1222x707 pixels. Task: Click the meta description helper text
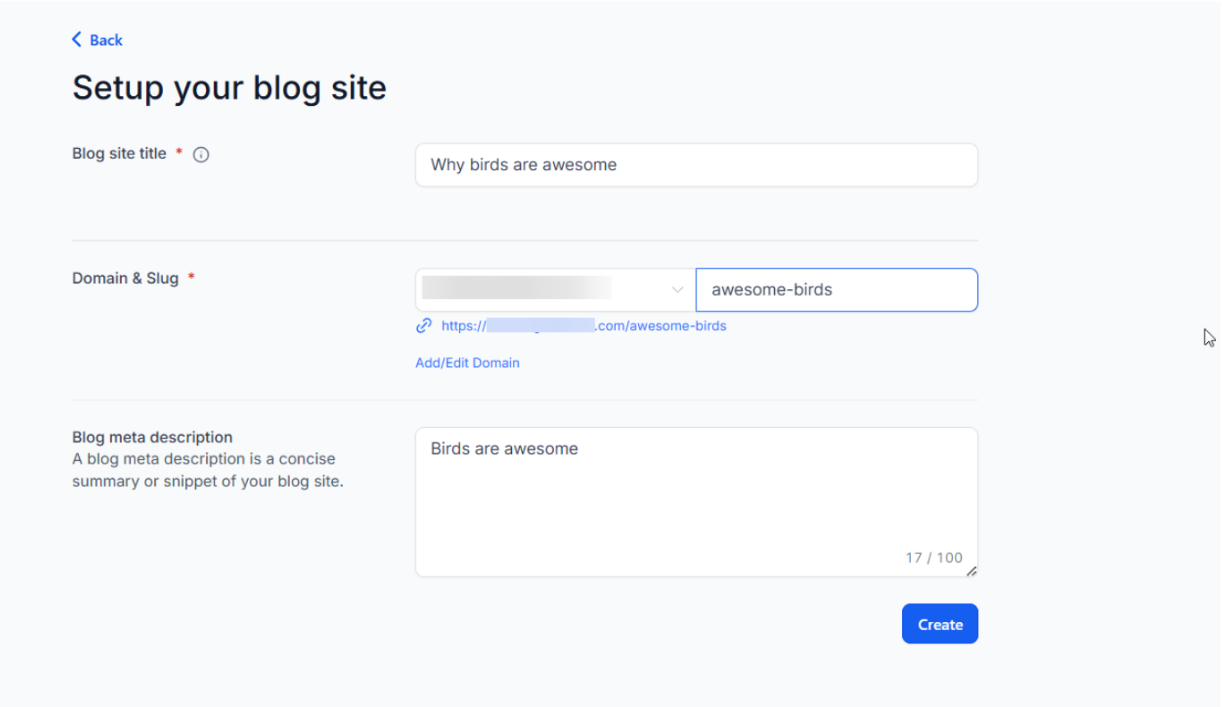pyautogui.click(x=207, y=470)
